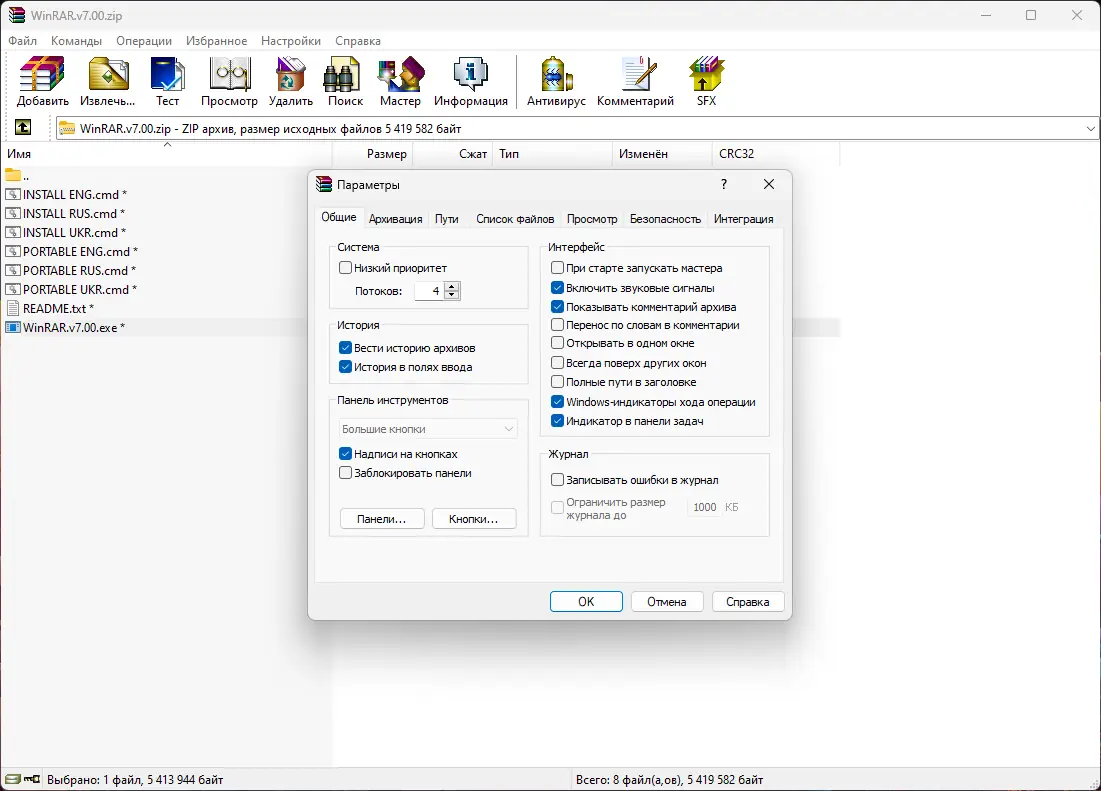The image size is (1101, 791).
Task: Click the Добавить (Add) toolbar icon
Action: pos(42,74)
